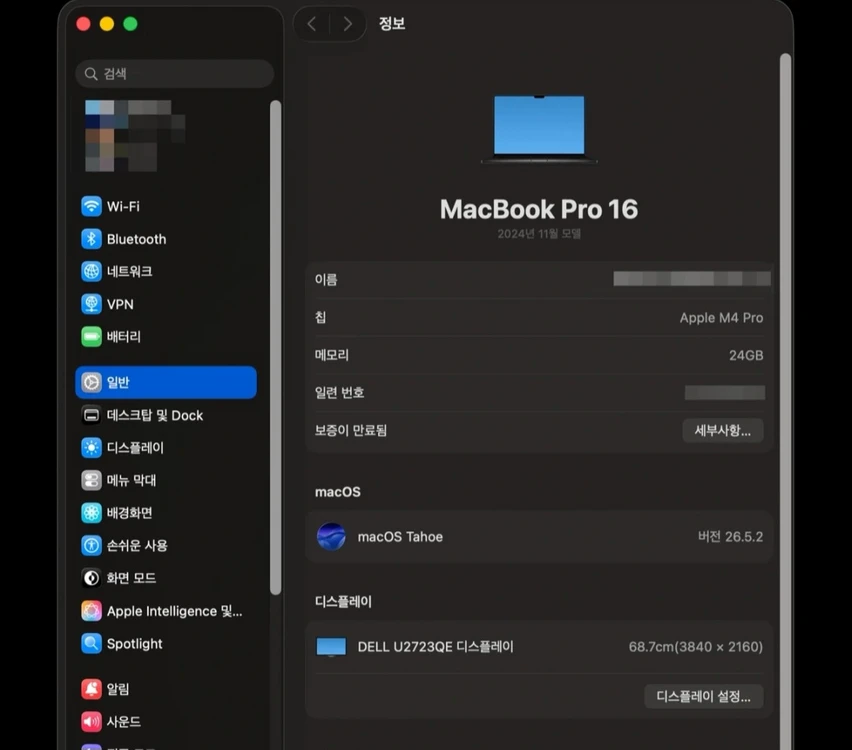Viewport: 852px width, 750px height.
Task: Click the green zoom window button
Action: pyautogui.click(x=130, y=24)
